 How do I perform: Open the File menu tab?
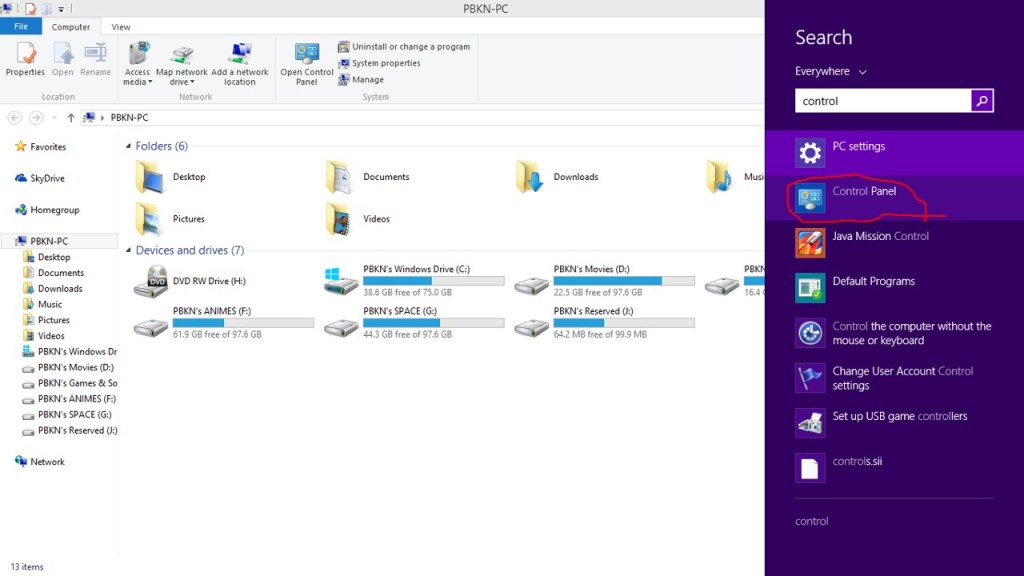pos(21,27)
